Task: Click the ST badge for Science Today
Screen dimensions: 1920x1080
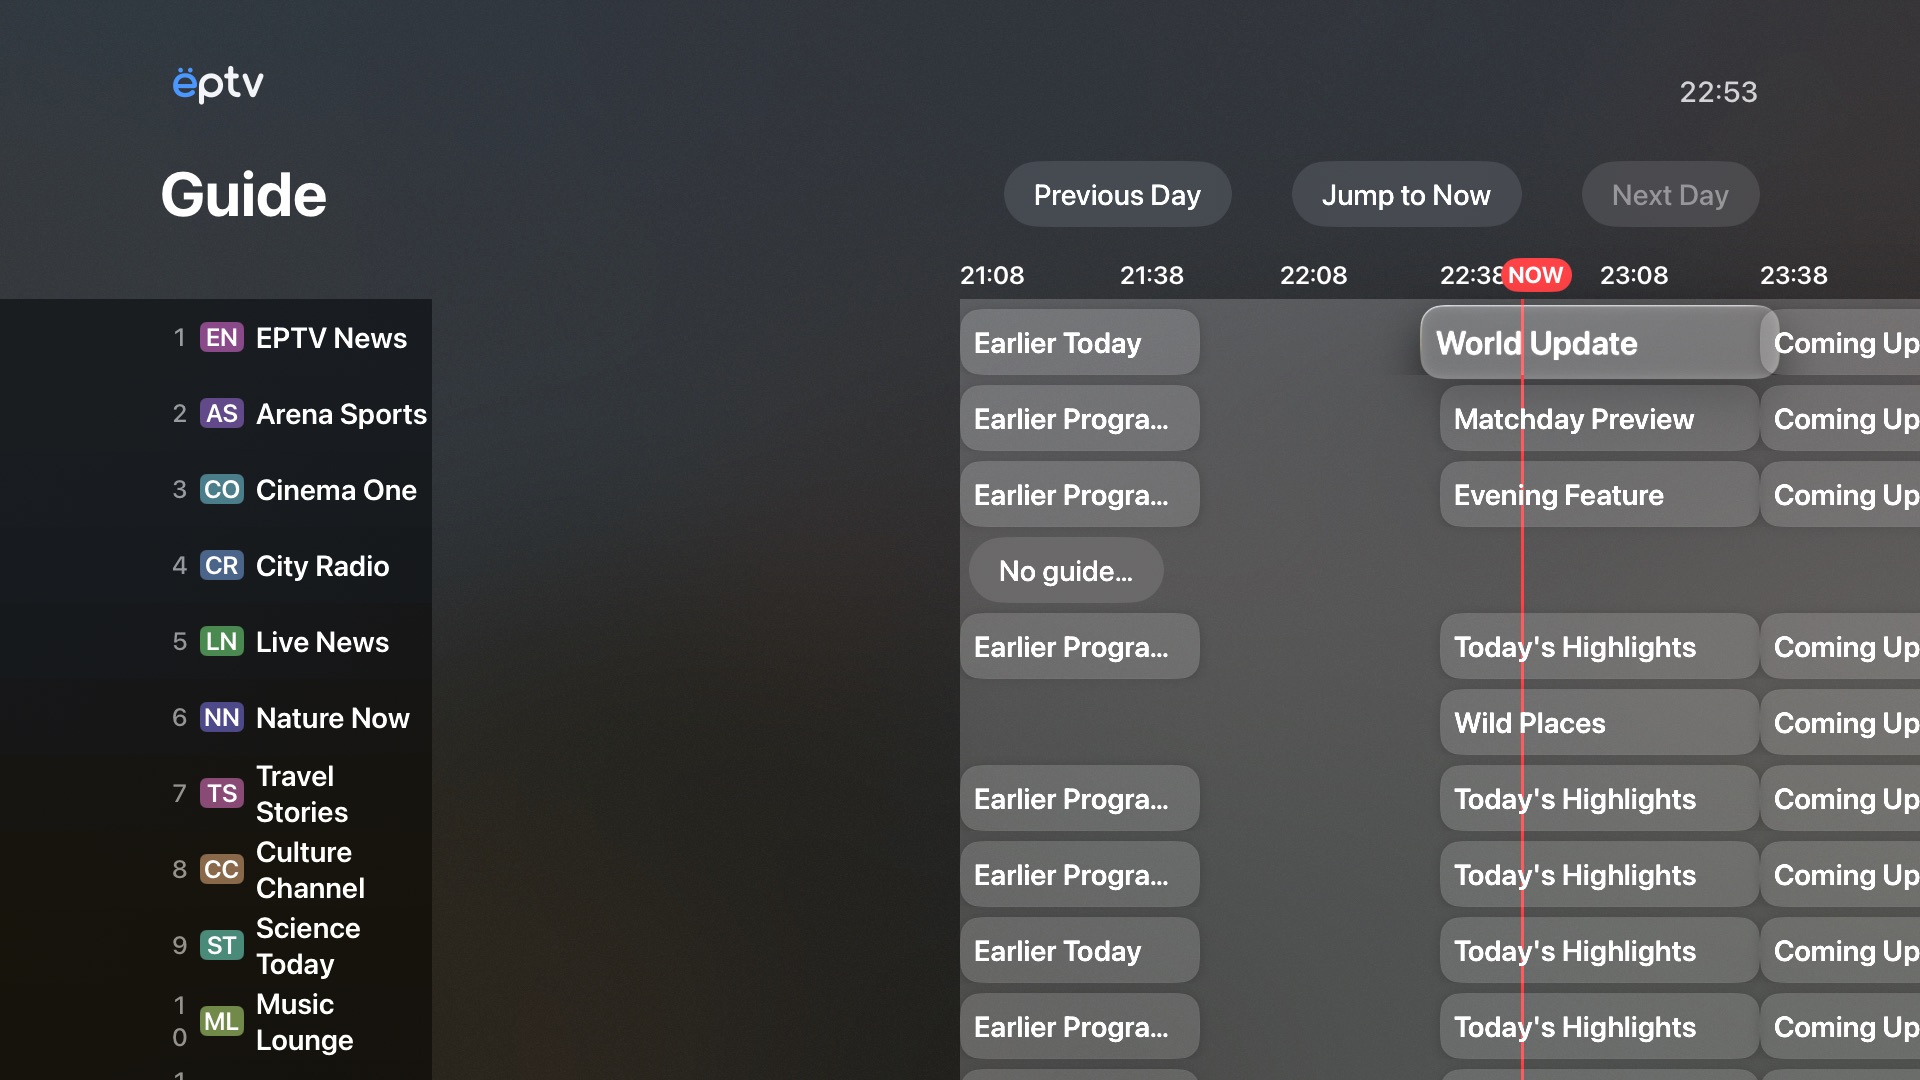Action: 221,946
